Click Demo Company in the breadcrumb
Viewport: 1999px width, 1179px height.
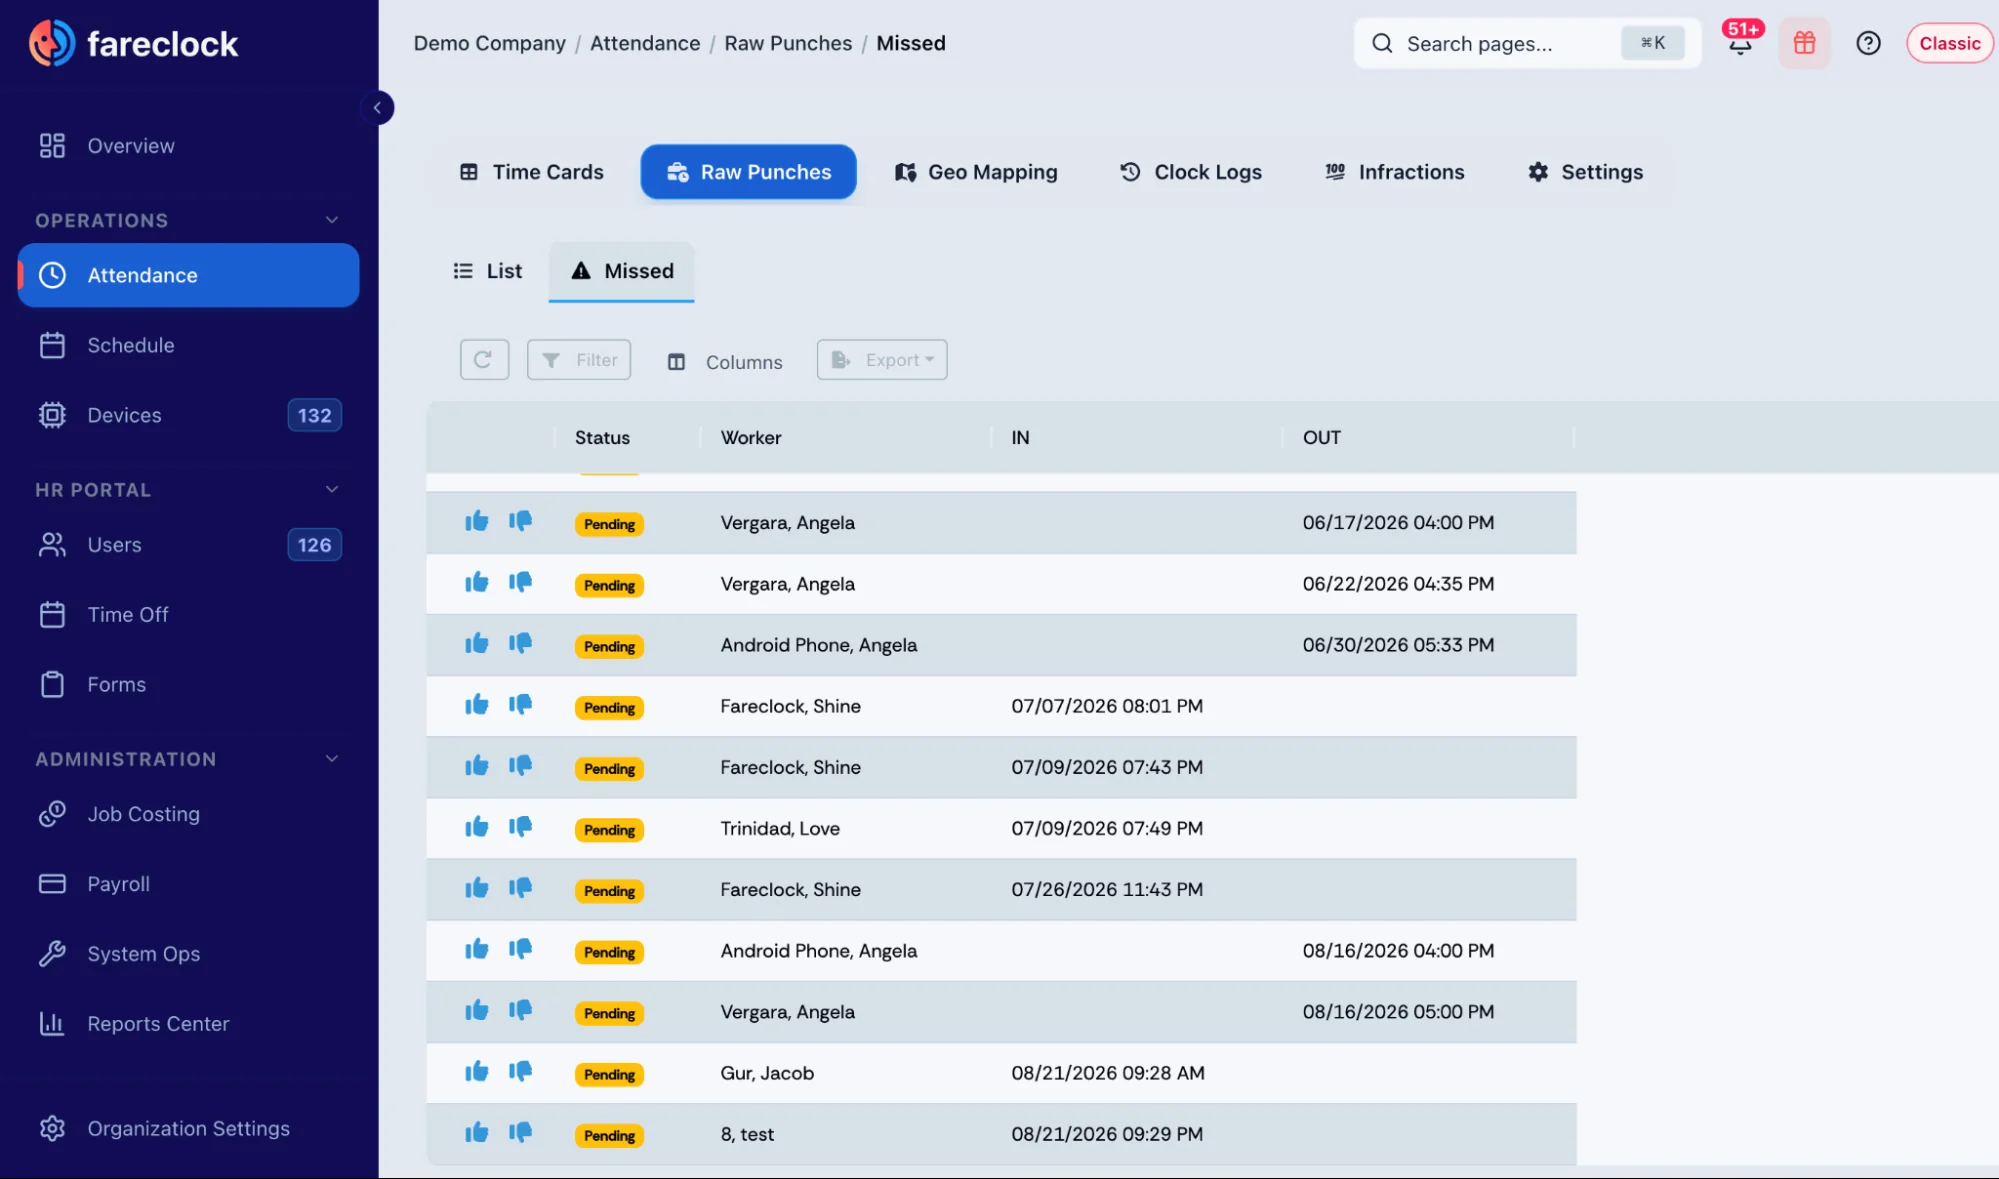pos(490,43)
